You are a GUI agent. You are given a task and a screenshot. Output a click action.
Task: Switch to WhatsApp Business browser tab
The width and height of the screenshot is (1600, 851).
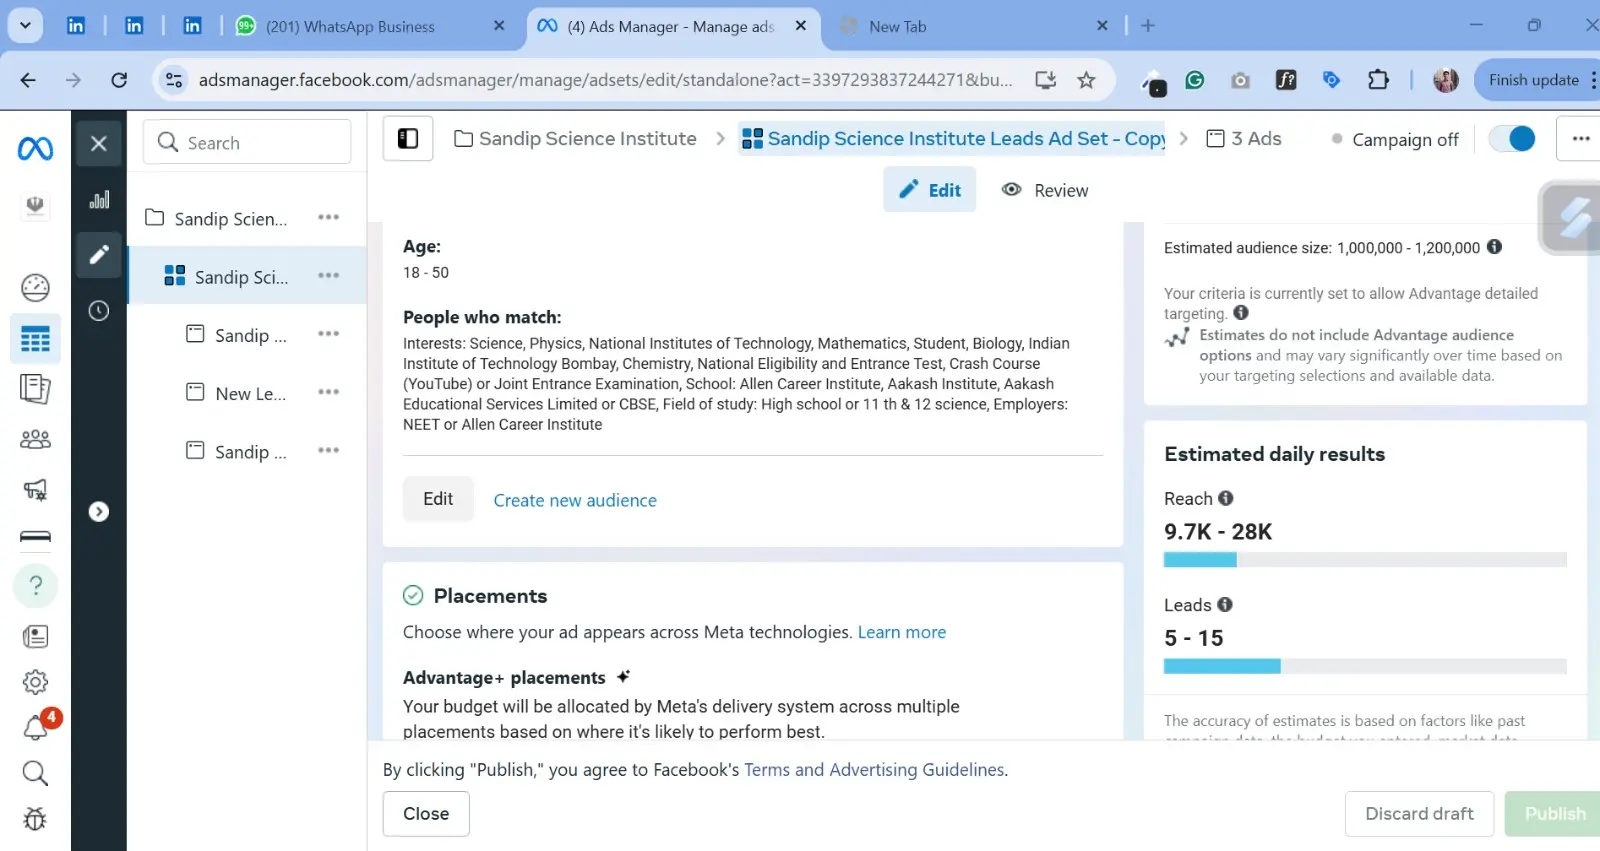[350, 26]
